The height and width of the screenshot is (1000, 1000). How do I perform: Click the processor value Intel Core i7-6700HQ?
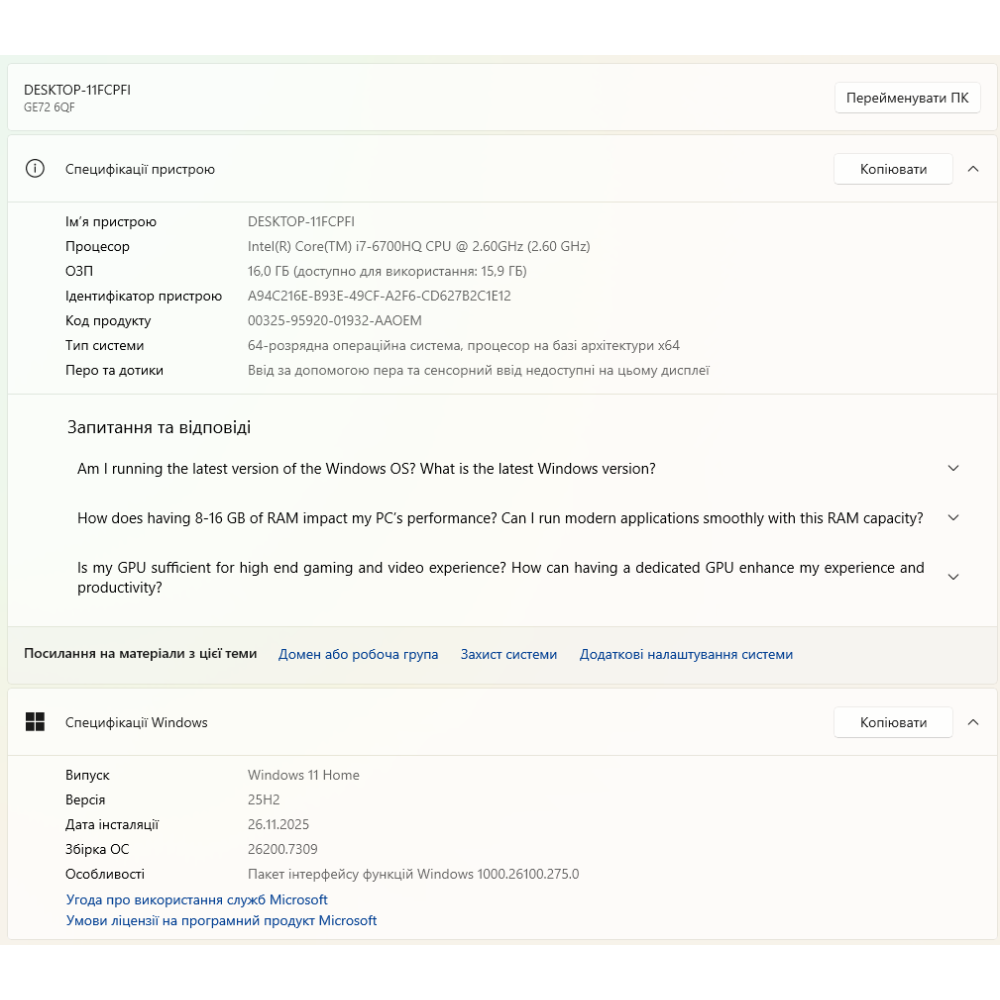pos(419,246)
